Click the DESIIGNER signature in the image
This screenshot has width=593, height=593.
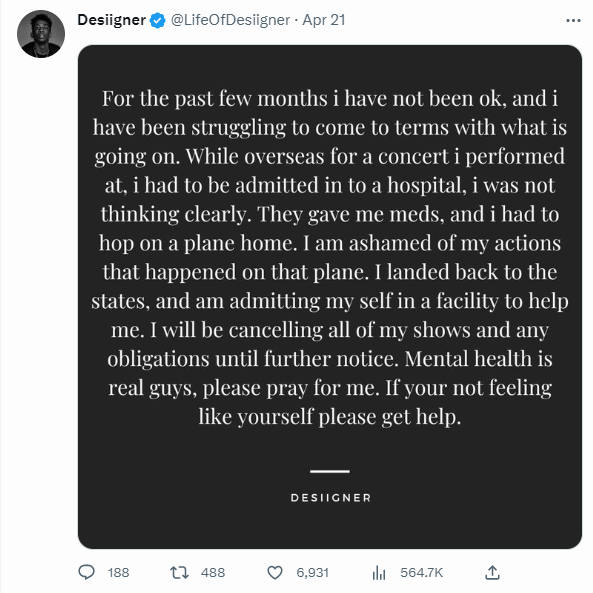pos(331,498)
